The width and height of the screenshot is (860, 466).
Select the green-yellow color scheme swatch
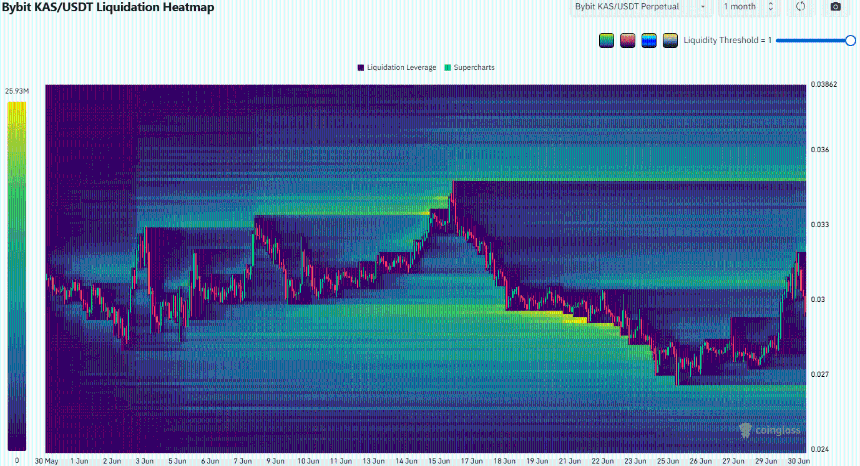coord(607,41)
